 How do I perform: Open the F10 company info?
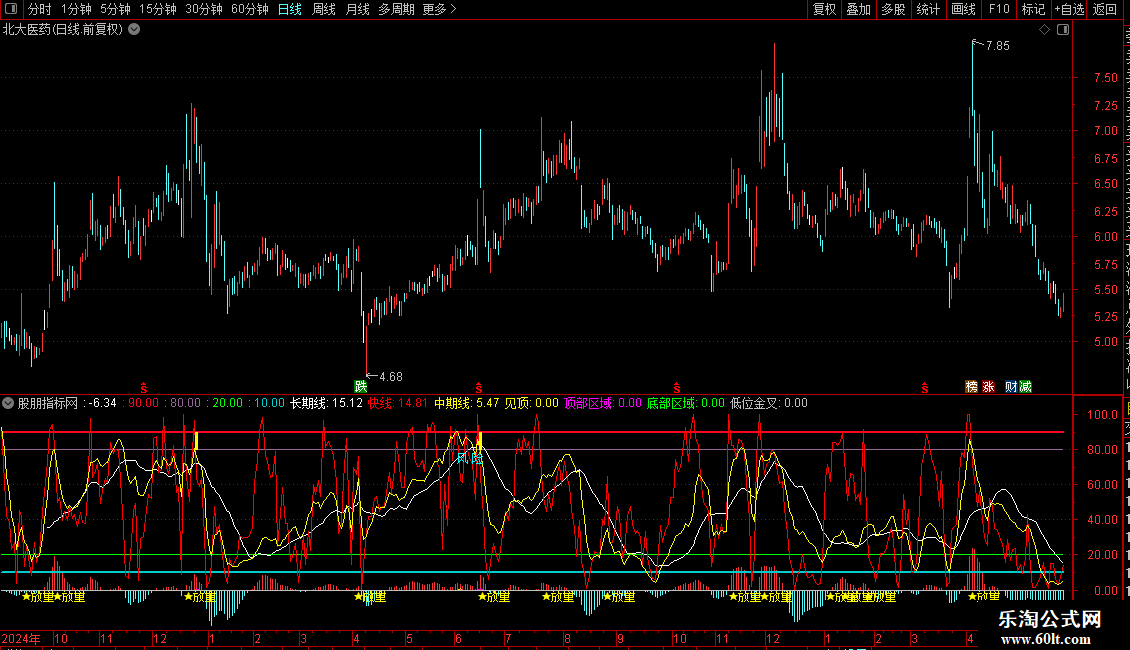[x=999, y=9]
